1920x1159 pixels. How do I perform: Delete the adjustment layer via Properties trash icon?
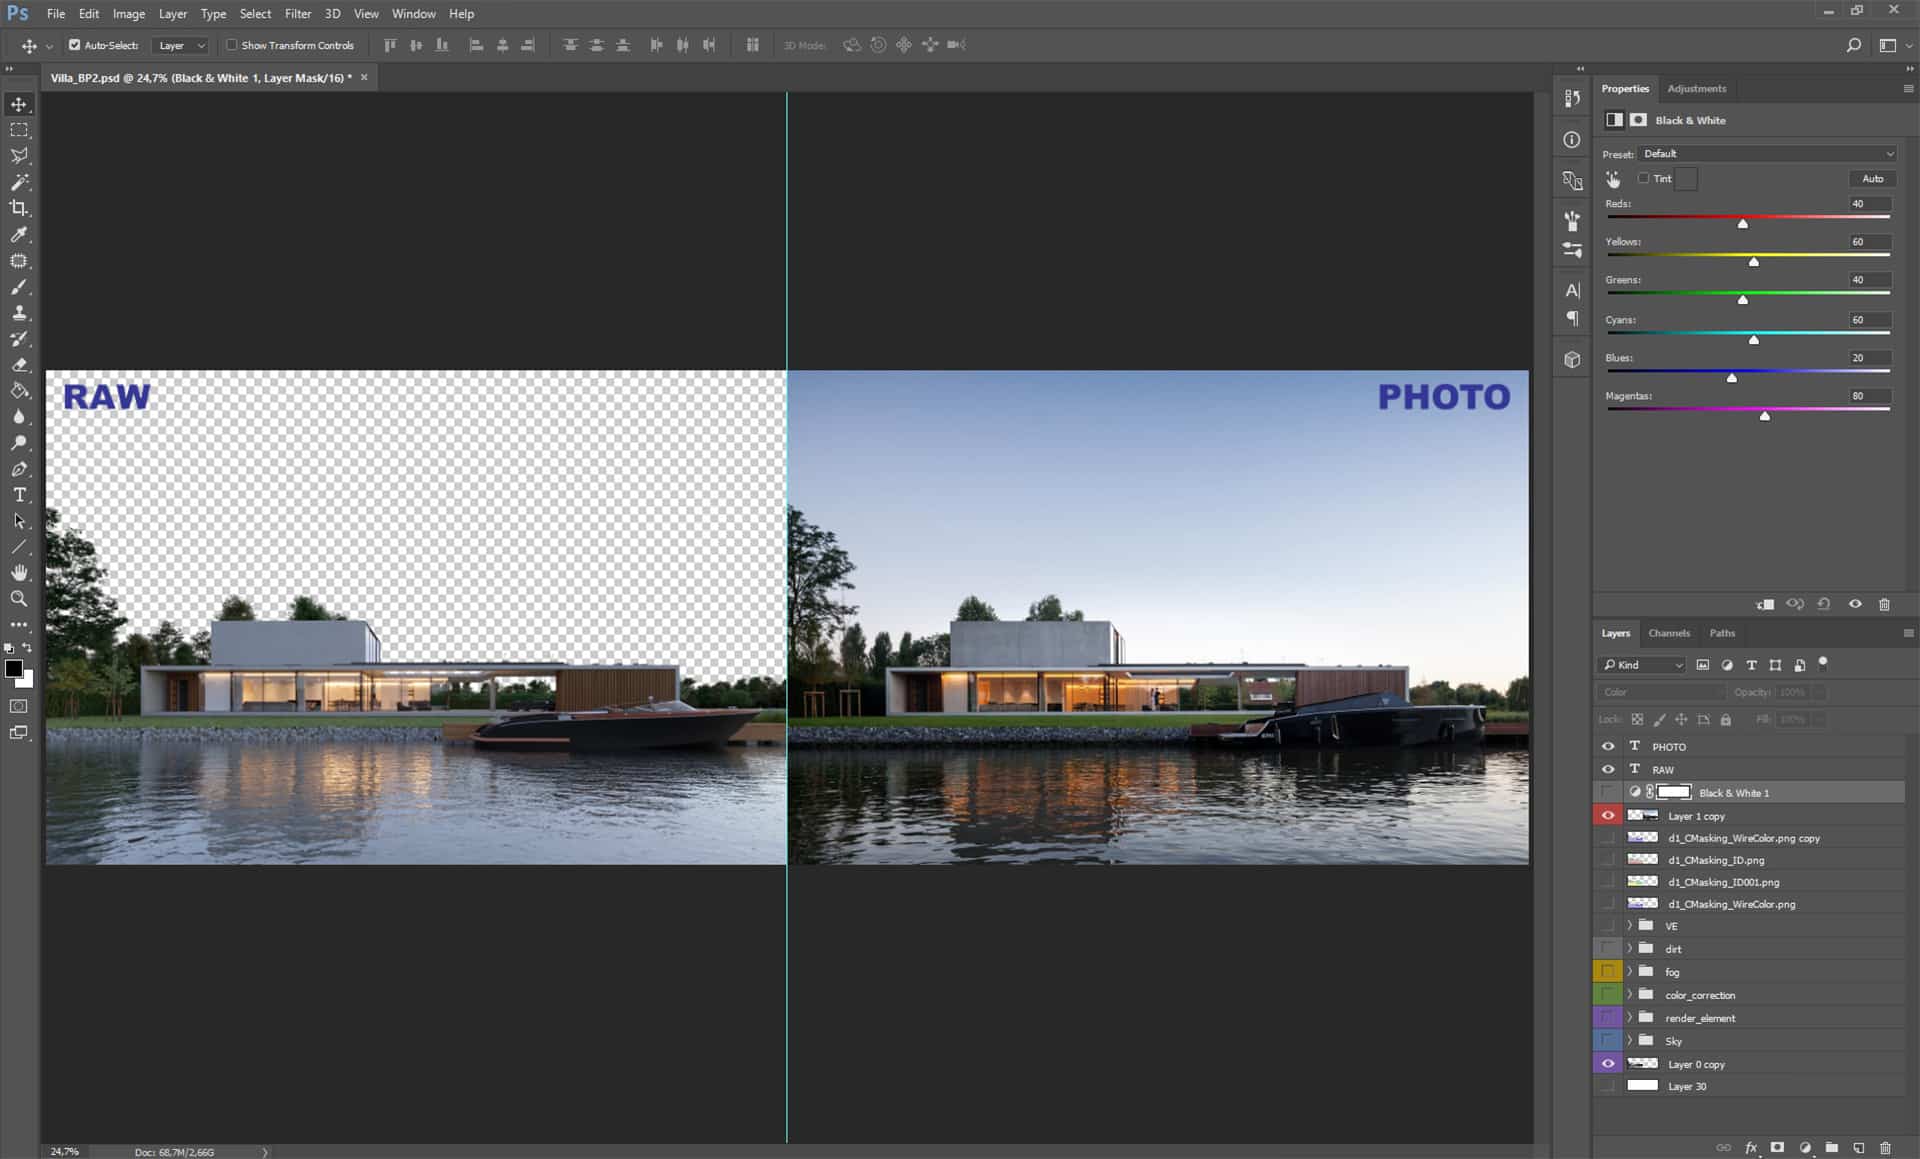(x=1885, y=604)
